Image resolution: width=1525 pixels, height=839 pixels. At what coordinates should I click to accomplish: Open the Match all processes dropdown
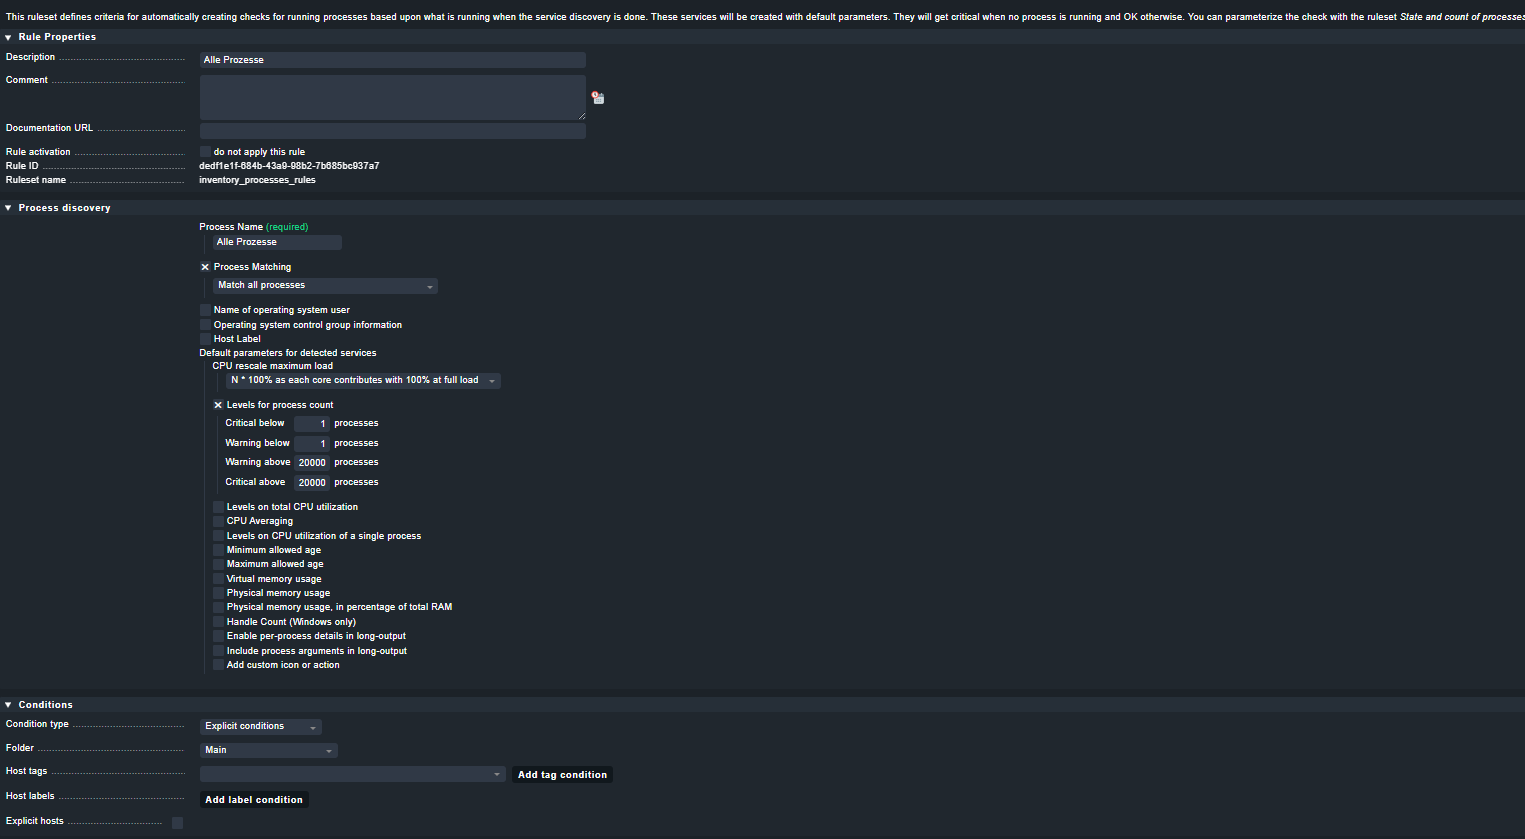pos(326,286)
